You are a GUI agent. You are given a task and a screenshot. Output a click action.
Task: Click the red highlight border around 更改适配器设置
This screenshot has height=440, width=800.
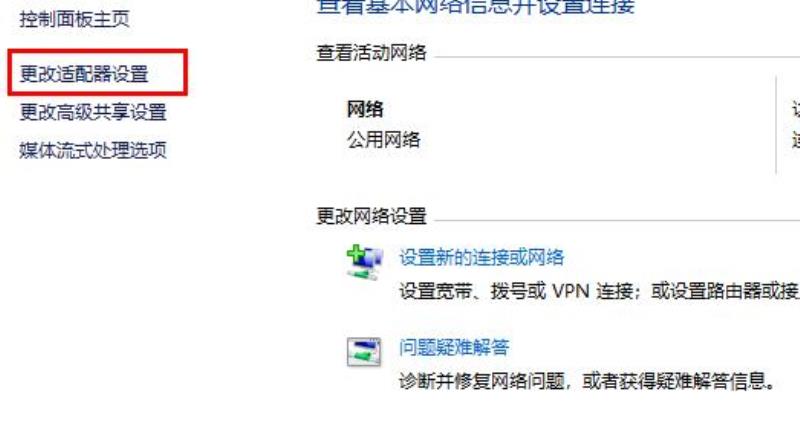tap(97, 52)
